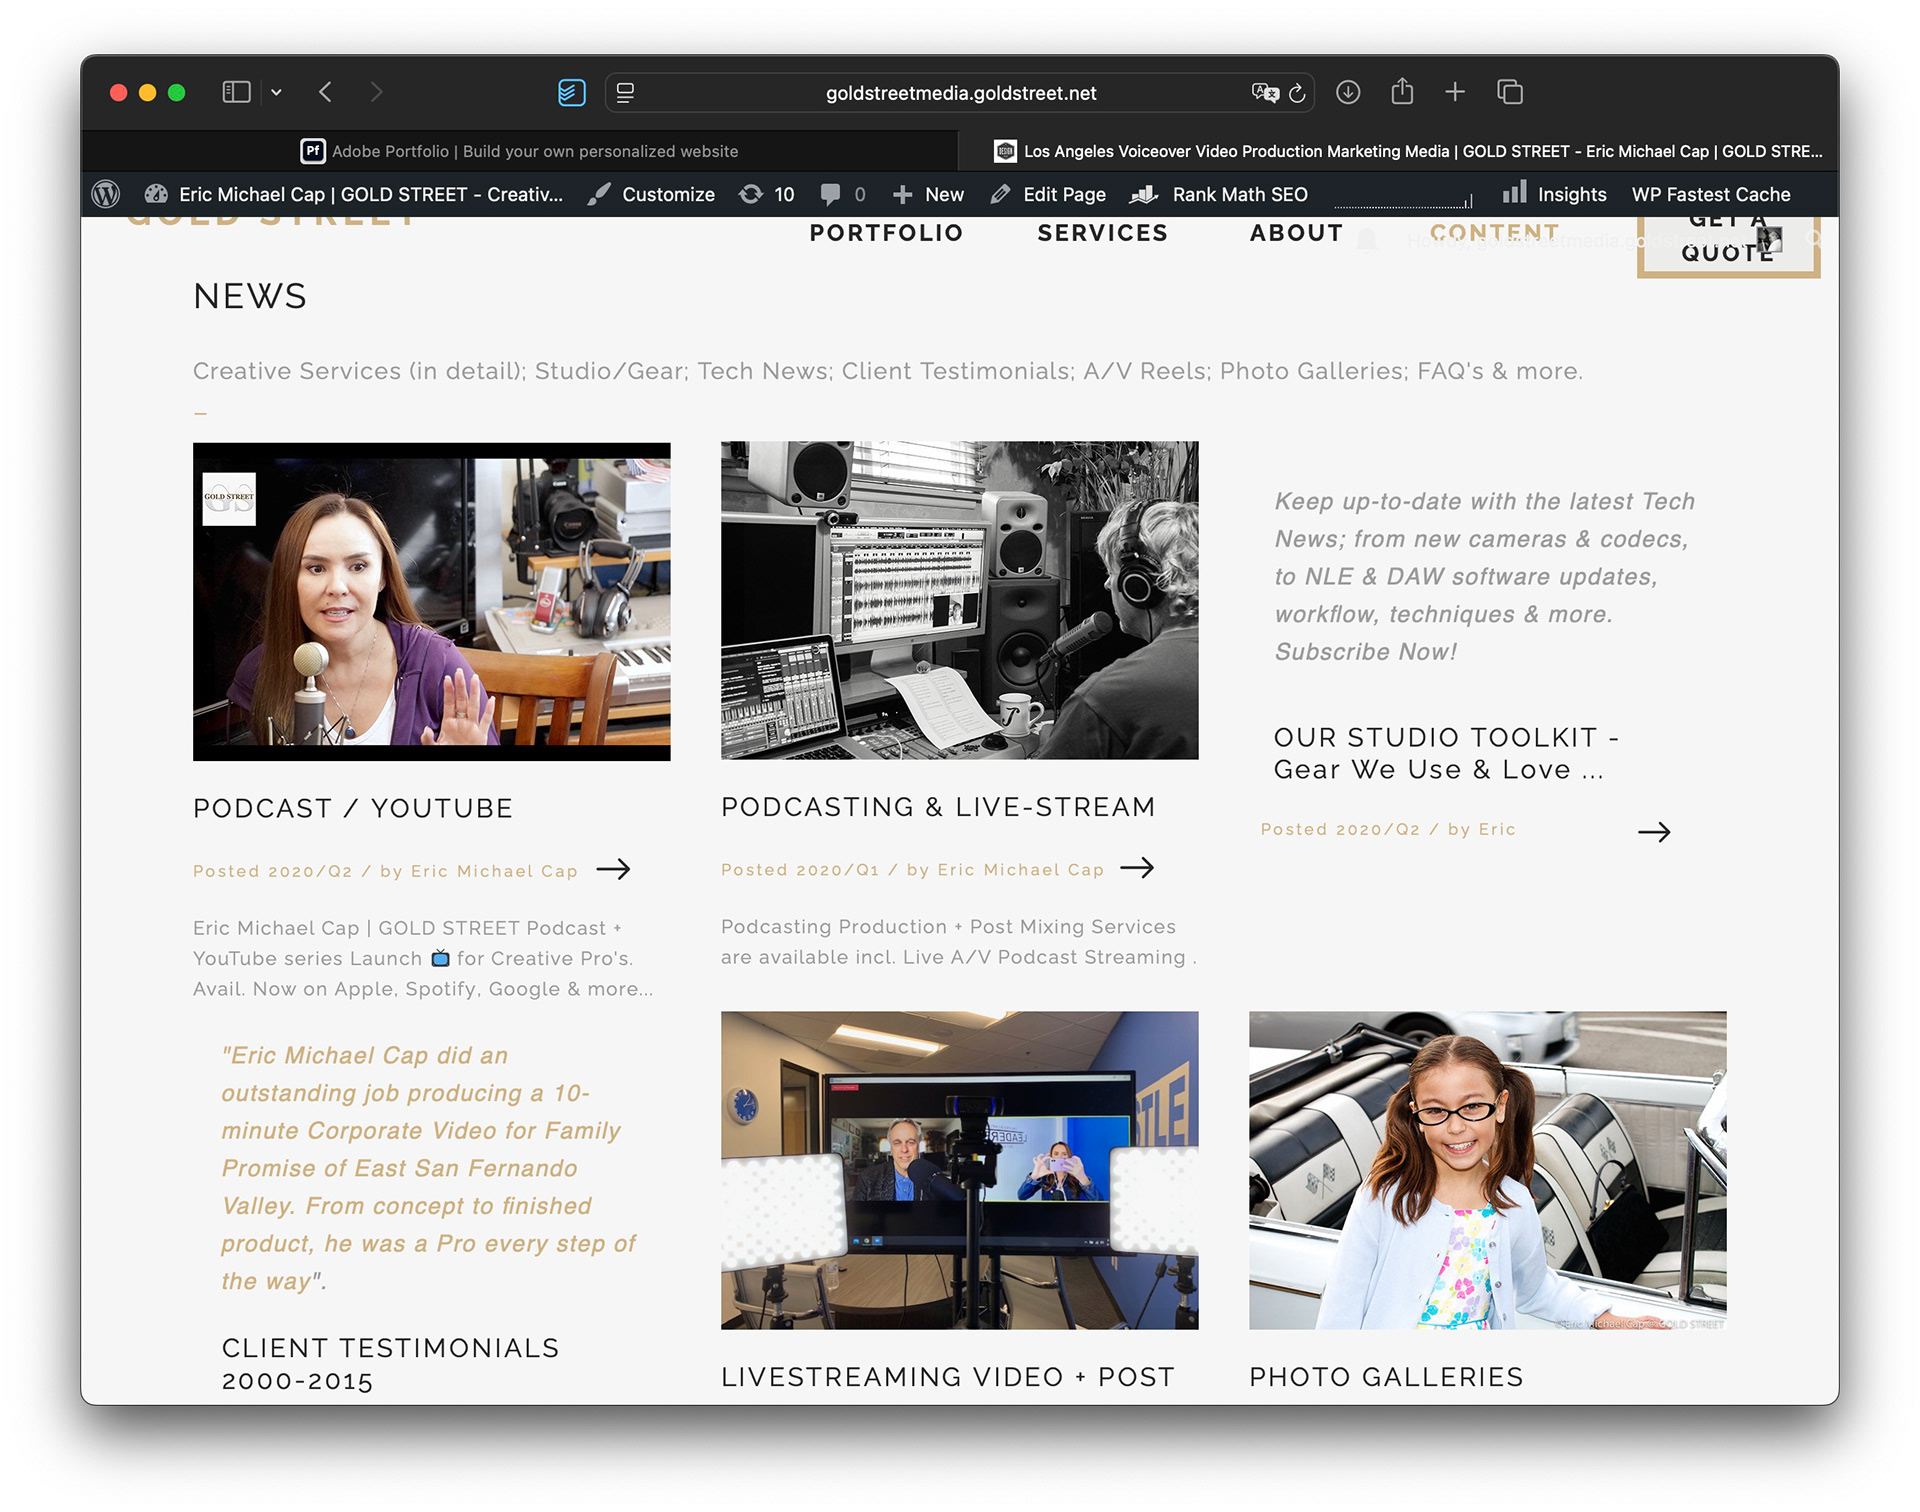View the 10 pending updates icon
The width and height of the screenshot is (1920, 1512).
tap(766, 194)
